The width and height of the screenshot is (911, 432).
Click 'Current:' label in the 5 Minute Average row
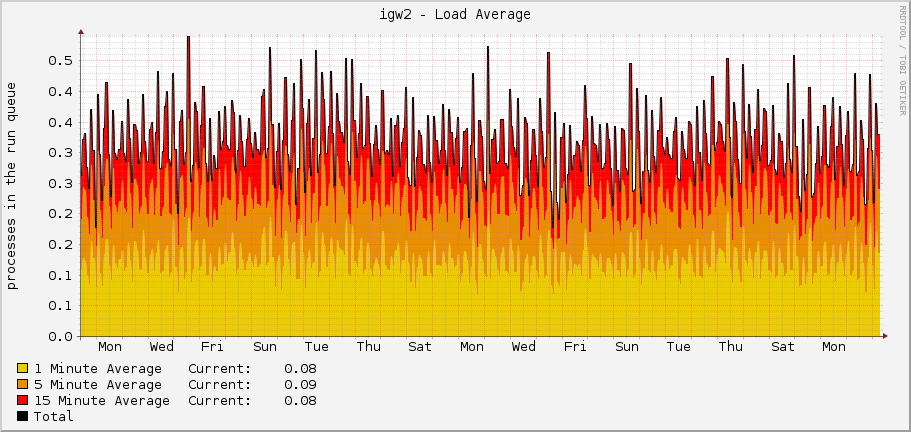220,384
